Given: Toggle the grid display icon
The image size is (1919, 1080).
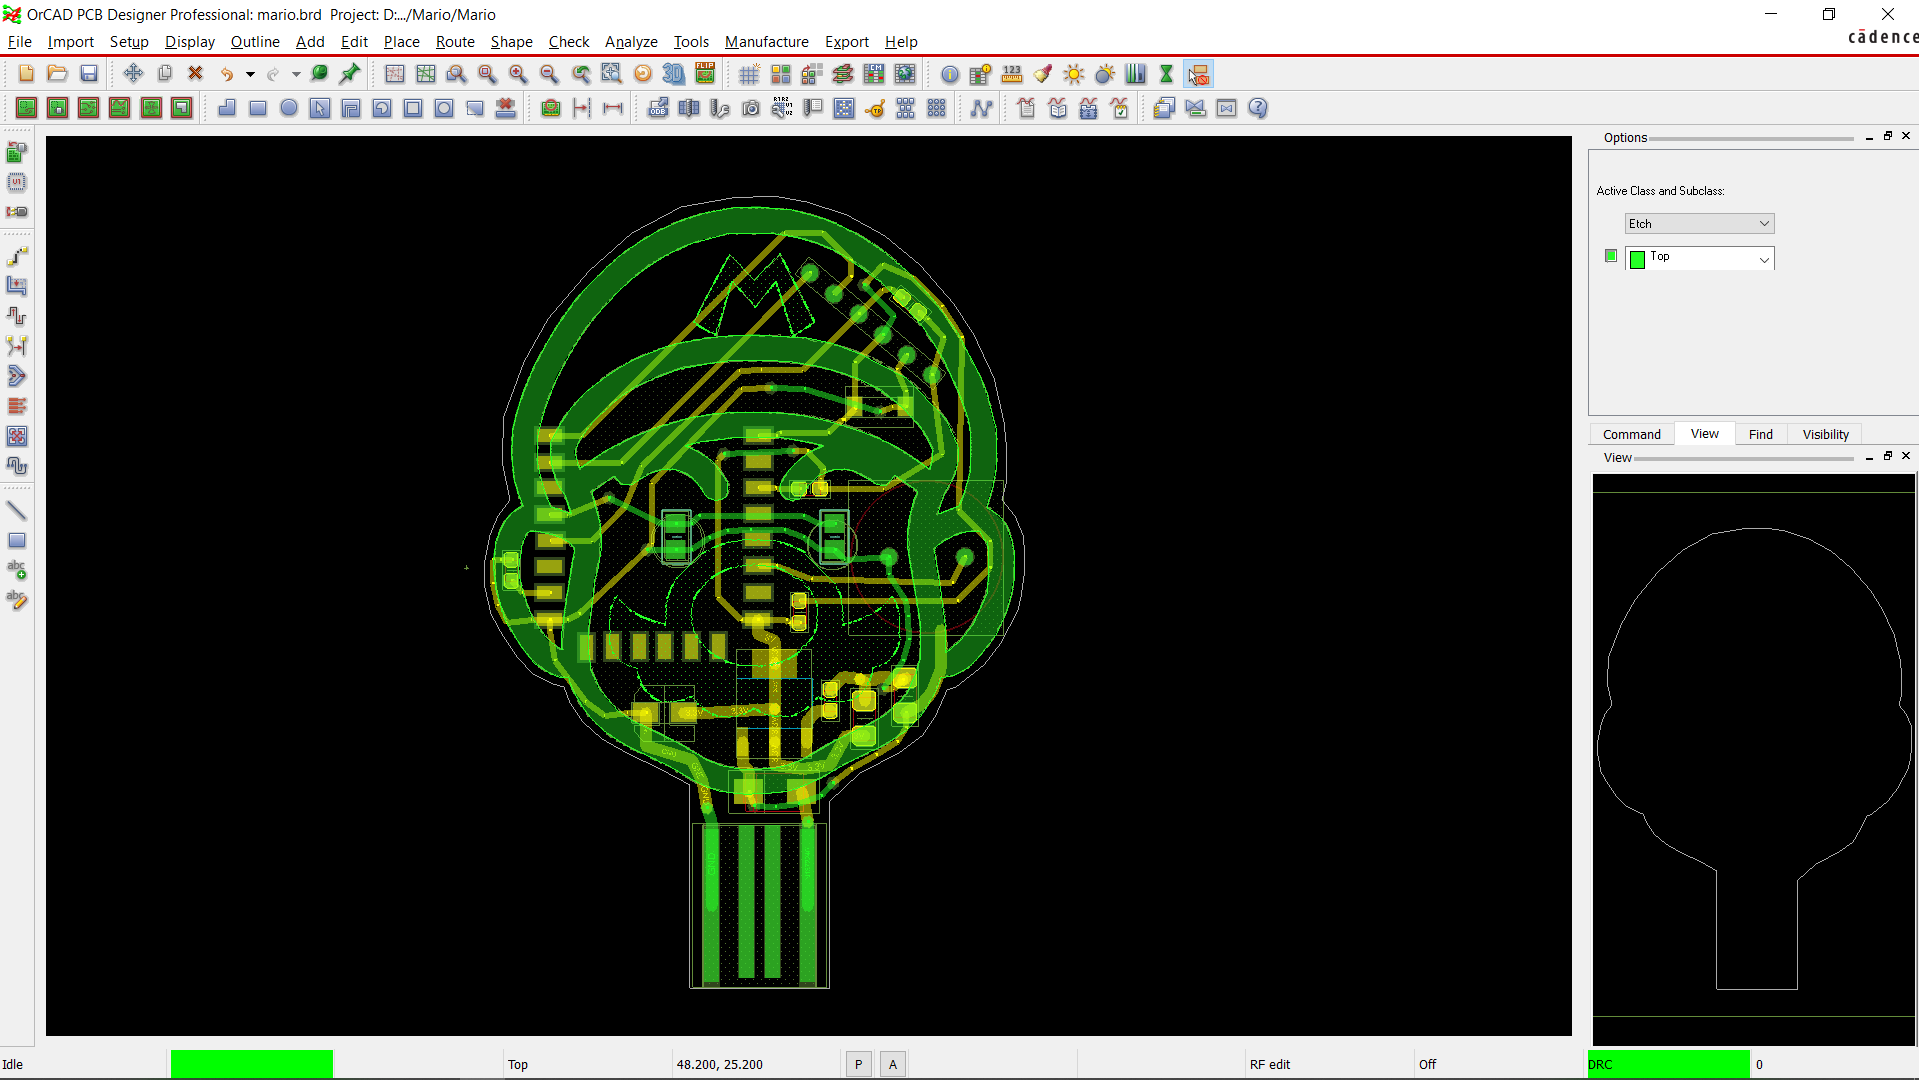Looking at the screenshot, I should 749,74.
